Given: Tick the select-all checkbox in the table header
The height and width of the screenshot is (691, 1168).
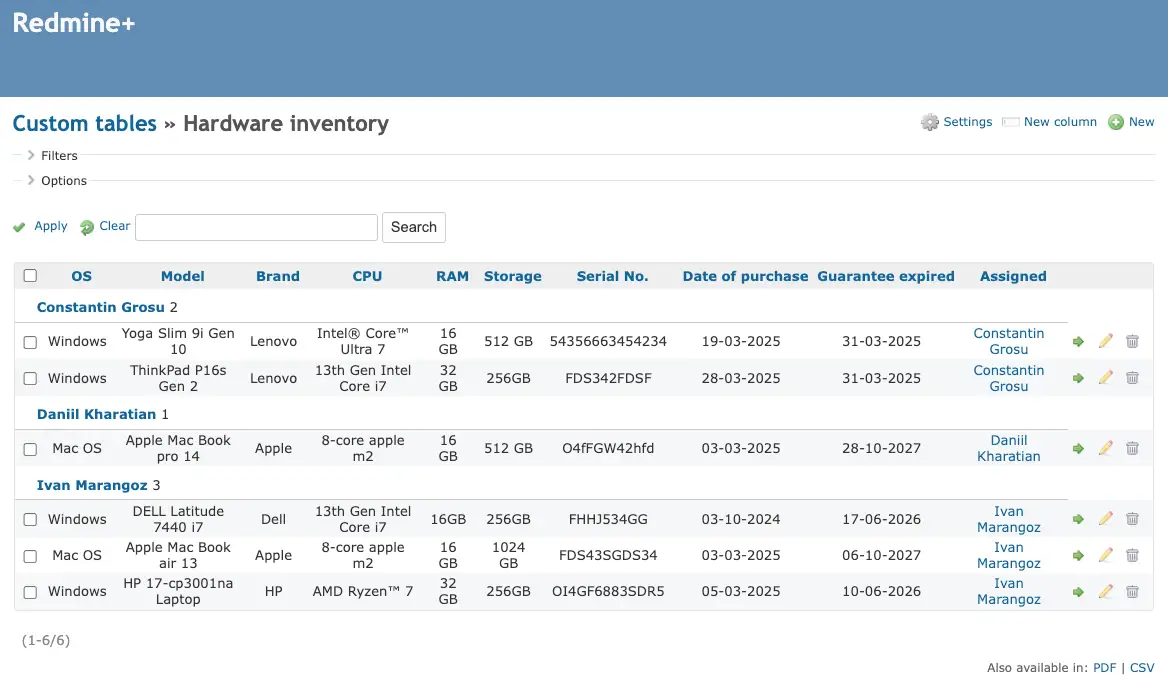Looking at the screenshot, I should (x=29, y=275).
